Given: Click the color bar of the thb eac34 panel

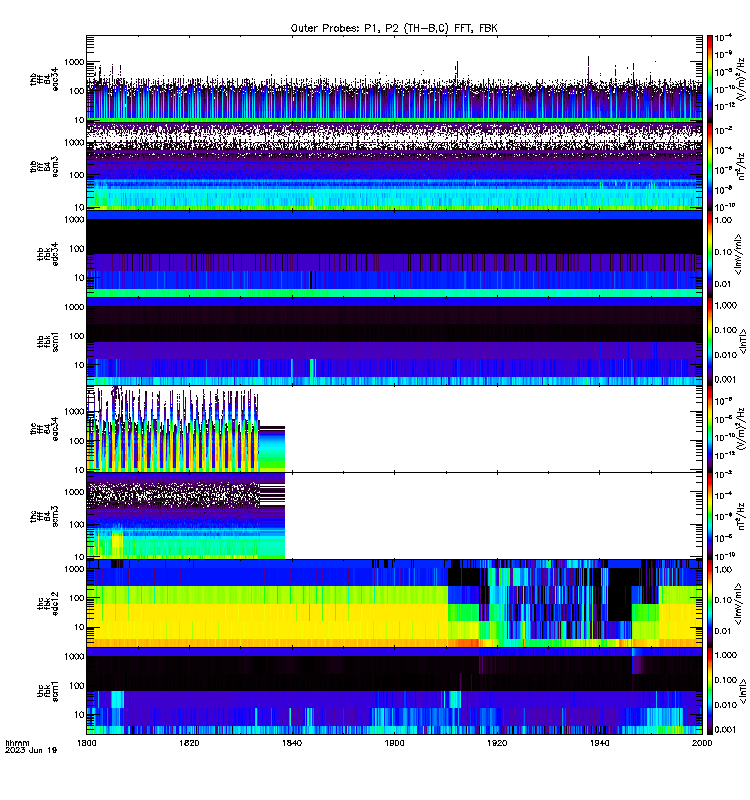Looking at the screenshot, I should (x=709, y=79).
